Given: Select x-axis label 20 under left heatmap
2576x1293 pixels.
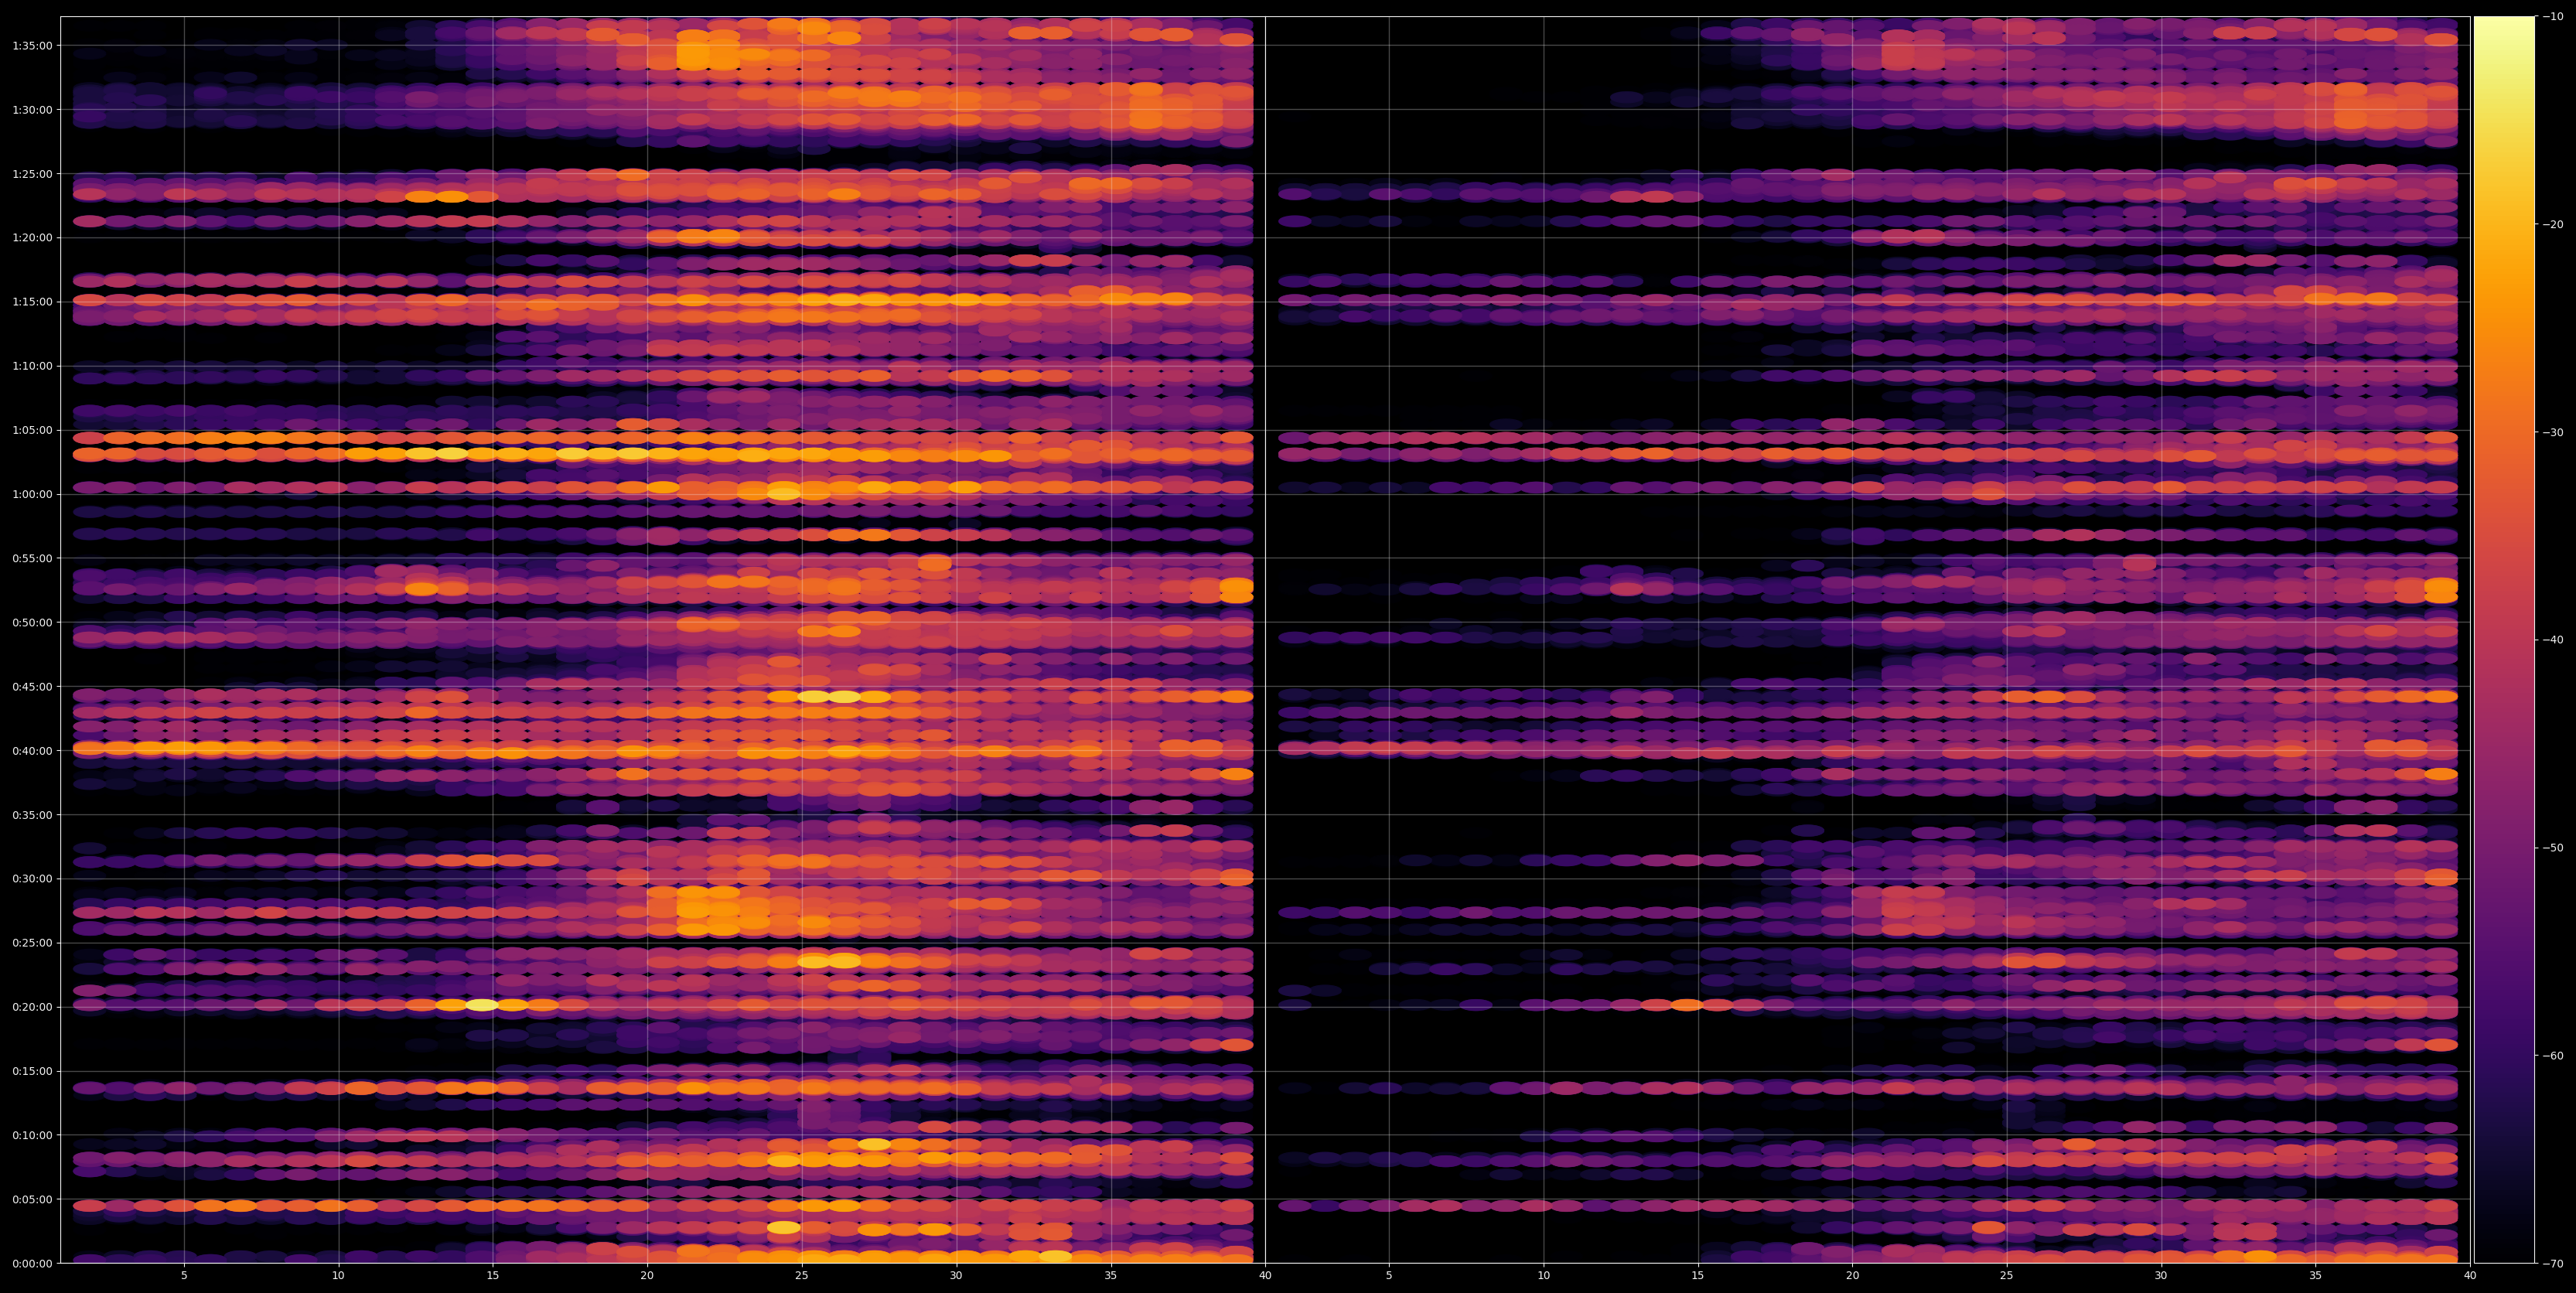Looking at the screenshot, I should 647,1276.
